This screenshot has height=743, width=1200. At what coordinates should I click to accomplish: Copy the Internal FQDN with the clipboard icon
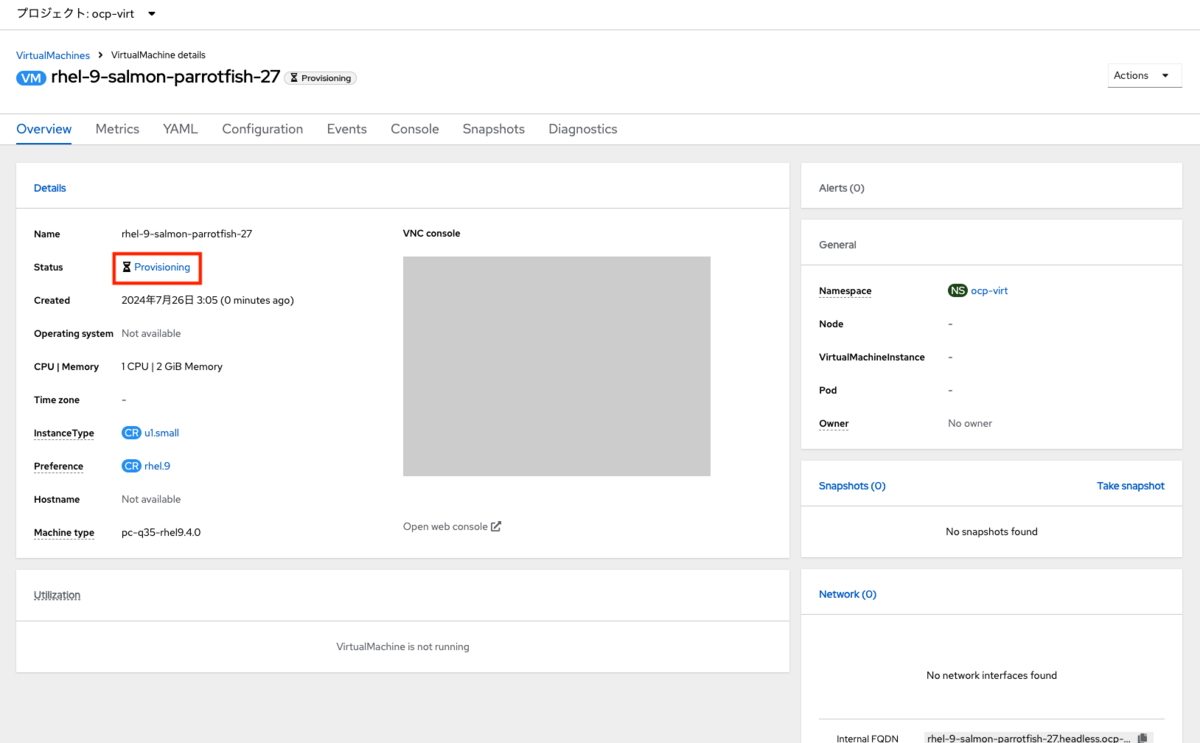tap(1144, 739)
